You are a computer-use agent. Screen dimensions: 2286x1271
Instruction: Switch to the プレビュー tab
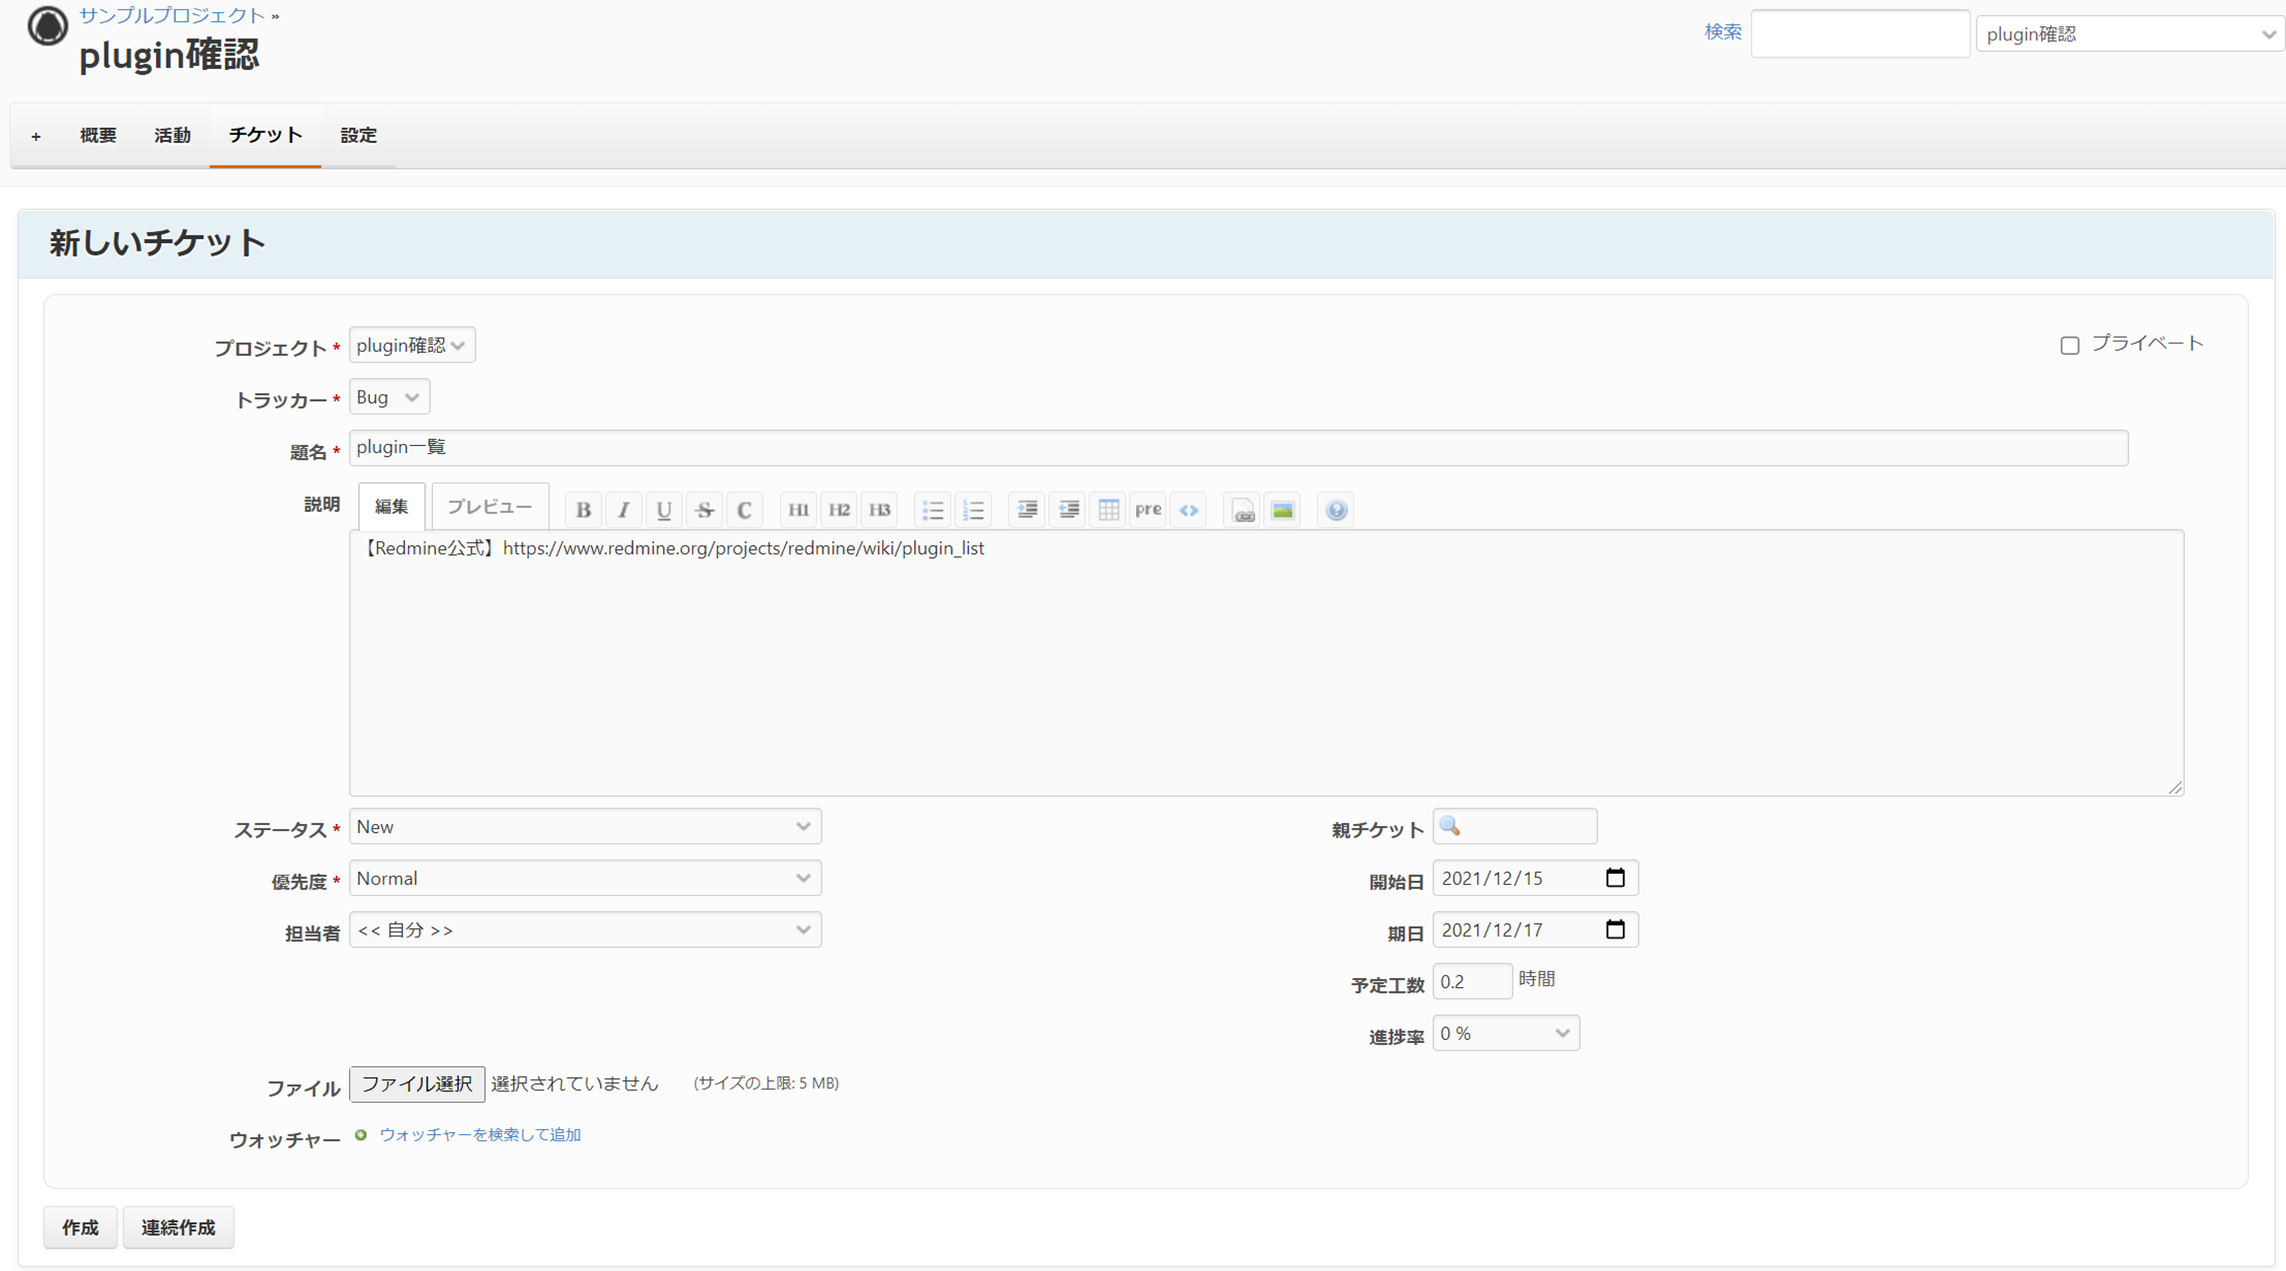489,507
